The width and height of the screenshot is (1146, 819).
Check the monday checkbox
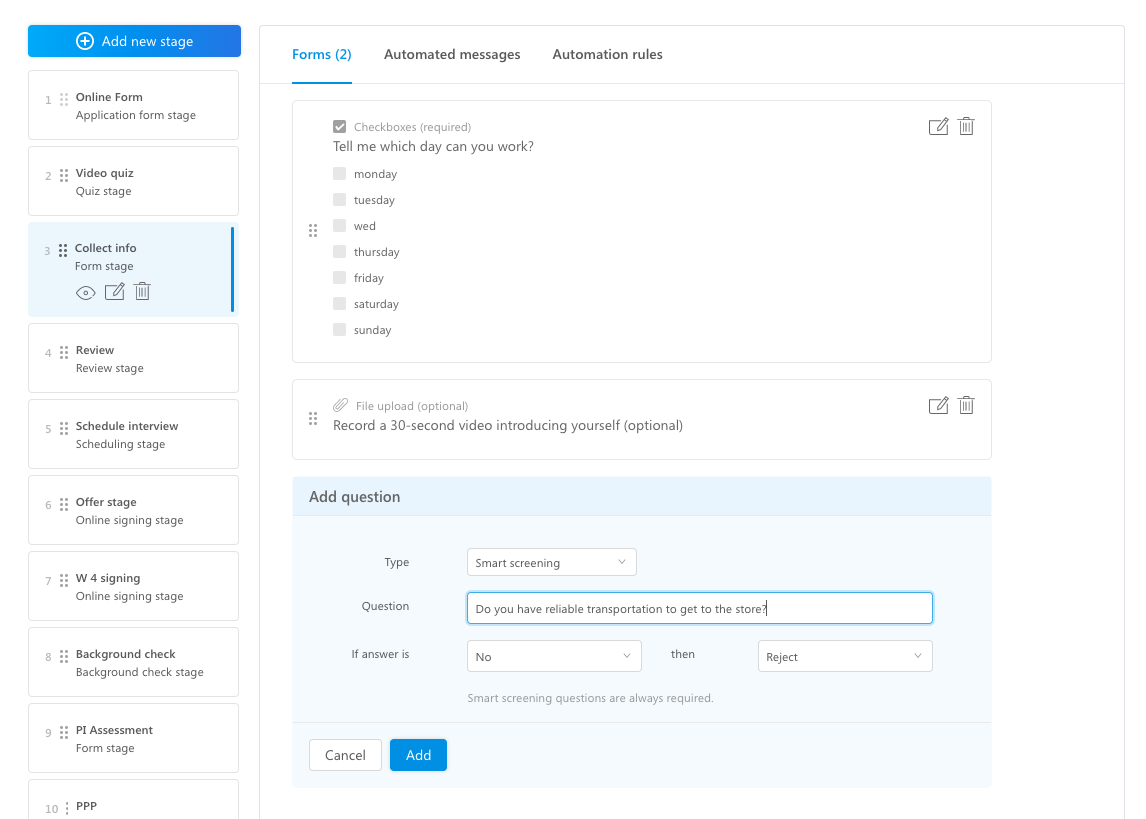pyautogui.click(x=339, y=173)
